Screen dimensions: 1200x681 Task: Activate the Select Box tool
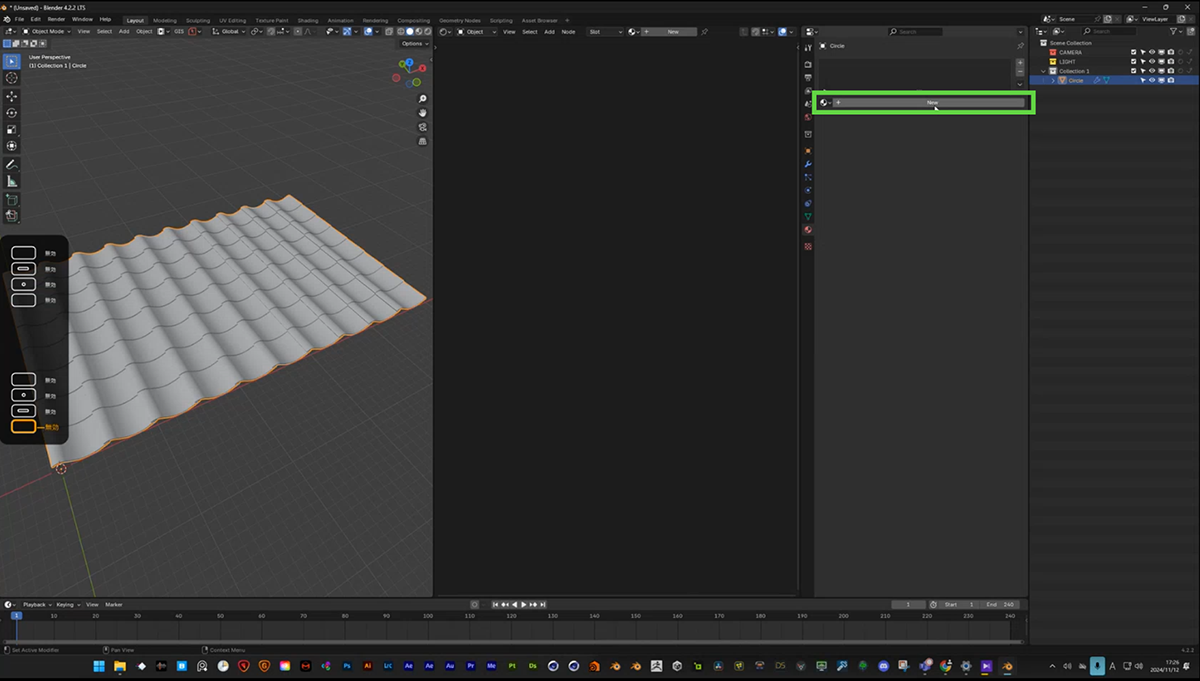[12, 61]
